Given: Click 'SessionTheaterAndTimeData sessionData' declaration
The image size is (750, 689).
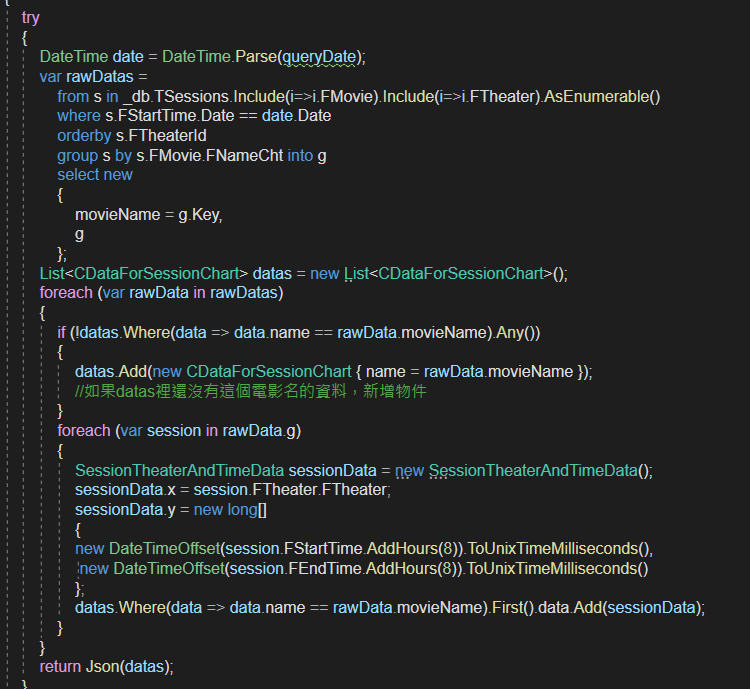Looking at the screenshot, I should point(226,471).
